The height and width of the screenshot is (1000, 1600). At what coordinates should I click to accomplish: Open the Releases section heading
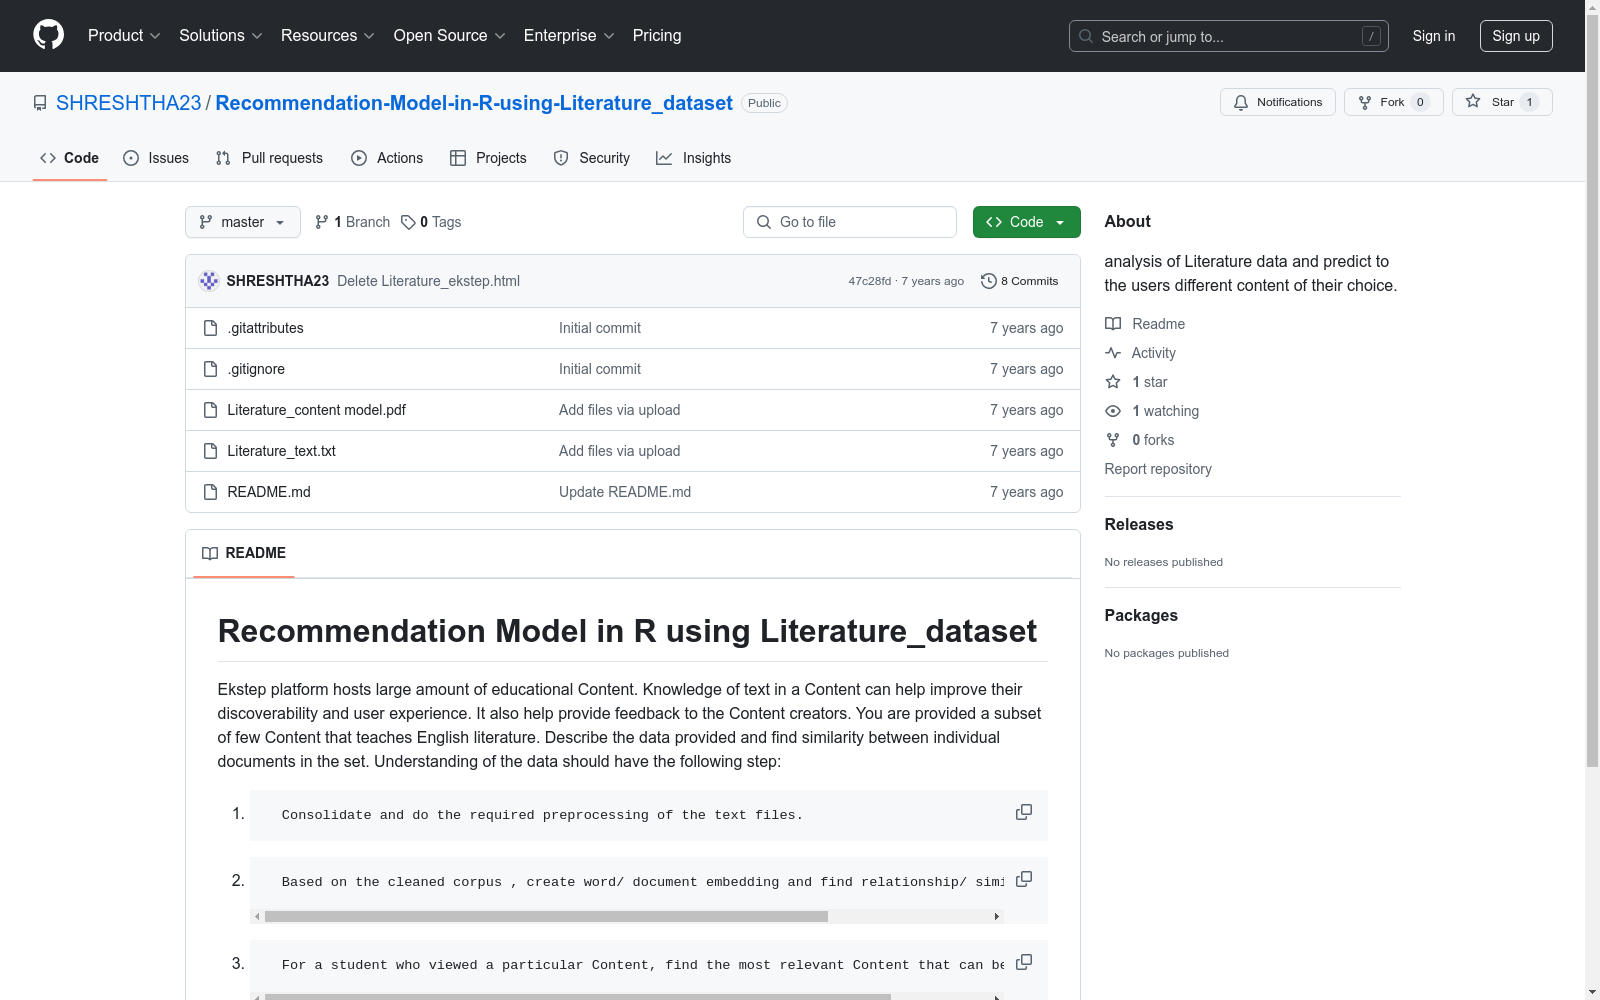click(x=1139, y=524)
